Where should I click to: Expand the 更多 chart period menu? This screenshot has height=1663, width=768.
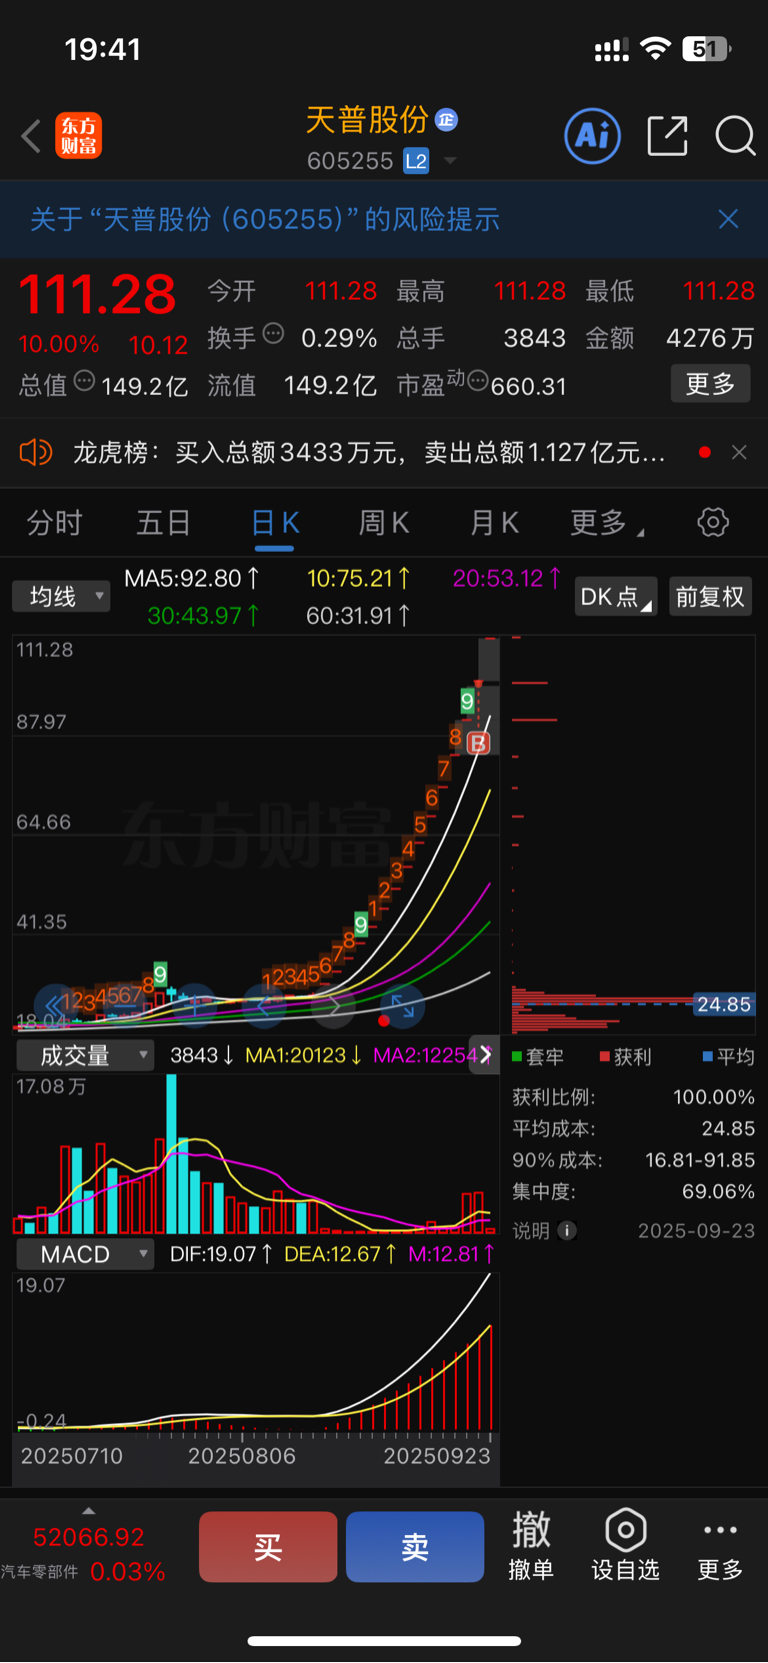pyautogui.click(x=606, y=523)
